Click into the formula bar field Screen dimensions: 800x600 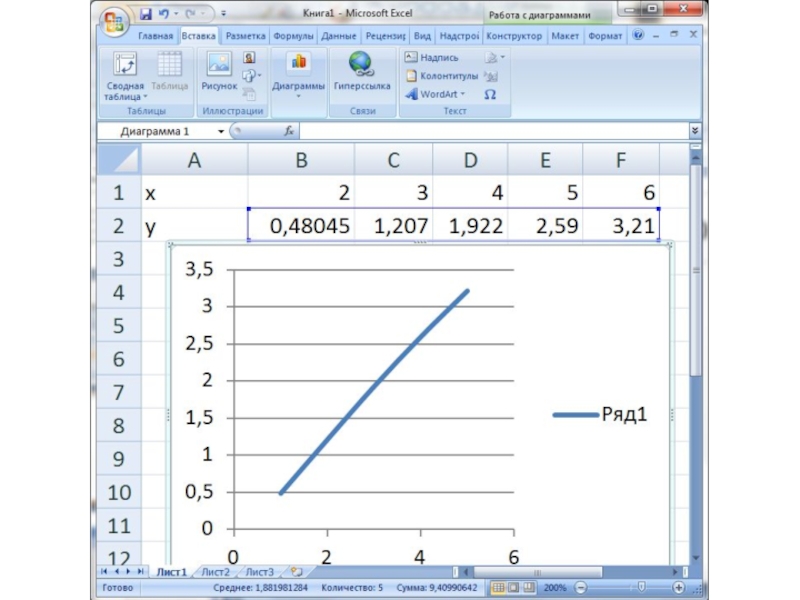pos(494,132)
